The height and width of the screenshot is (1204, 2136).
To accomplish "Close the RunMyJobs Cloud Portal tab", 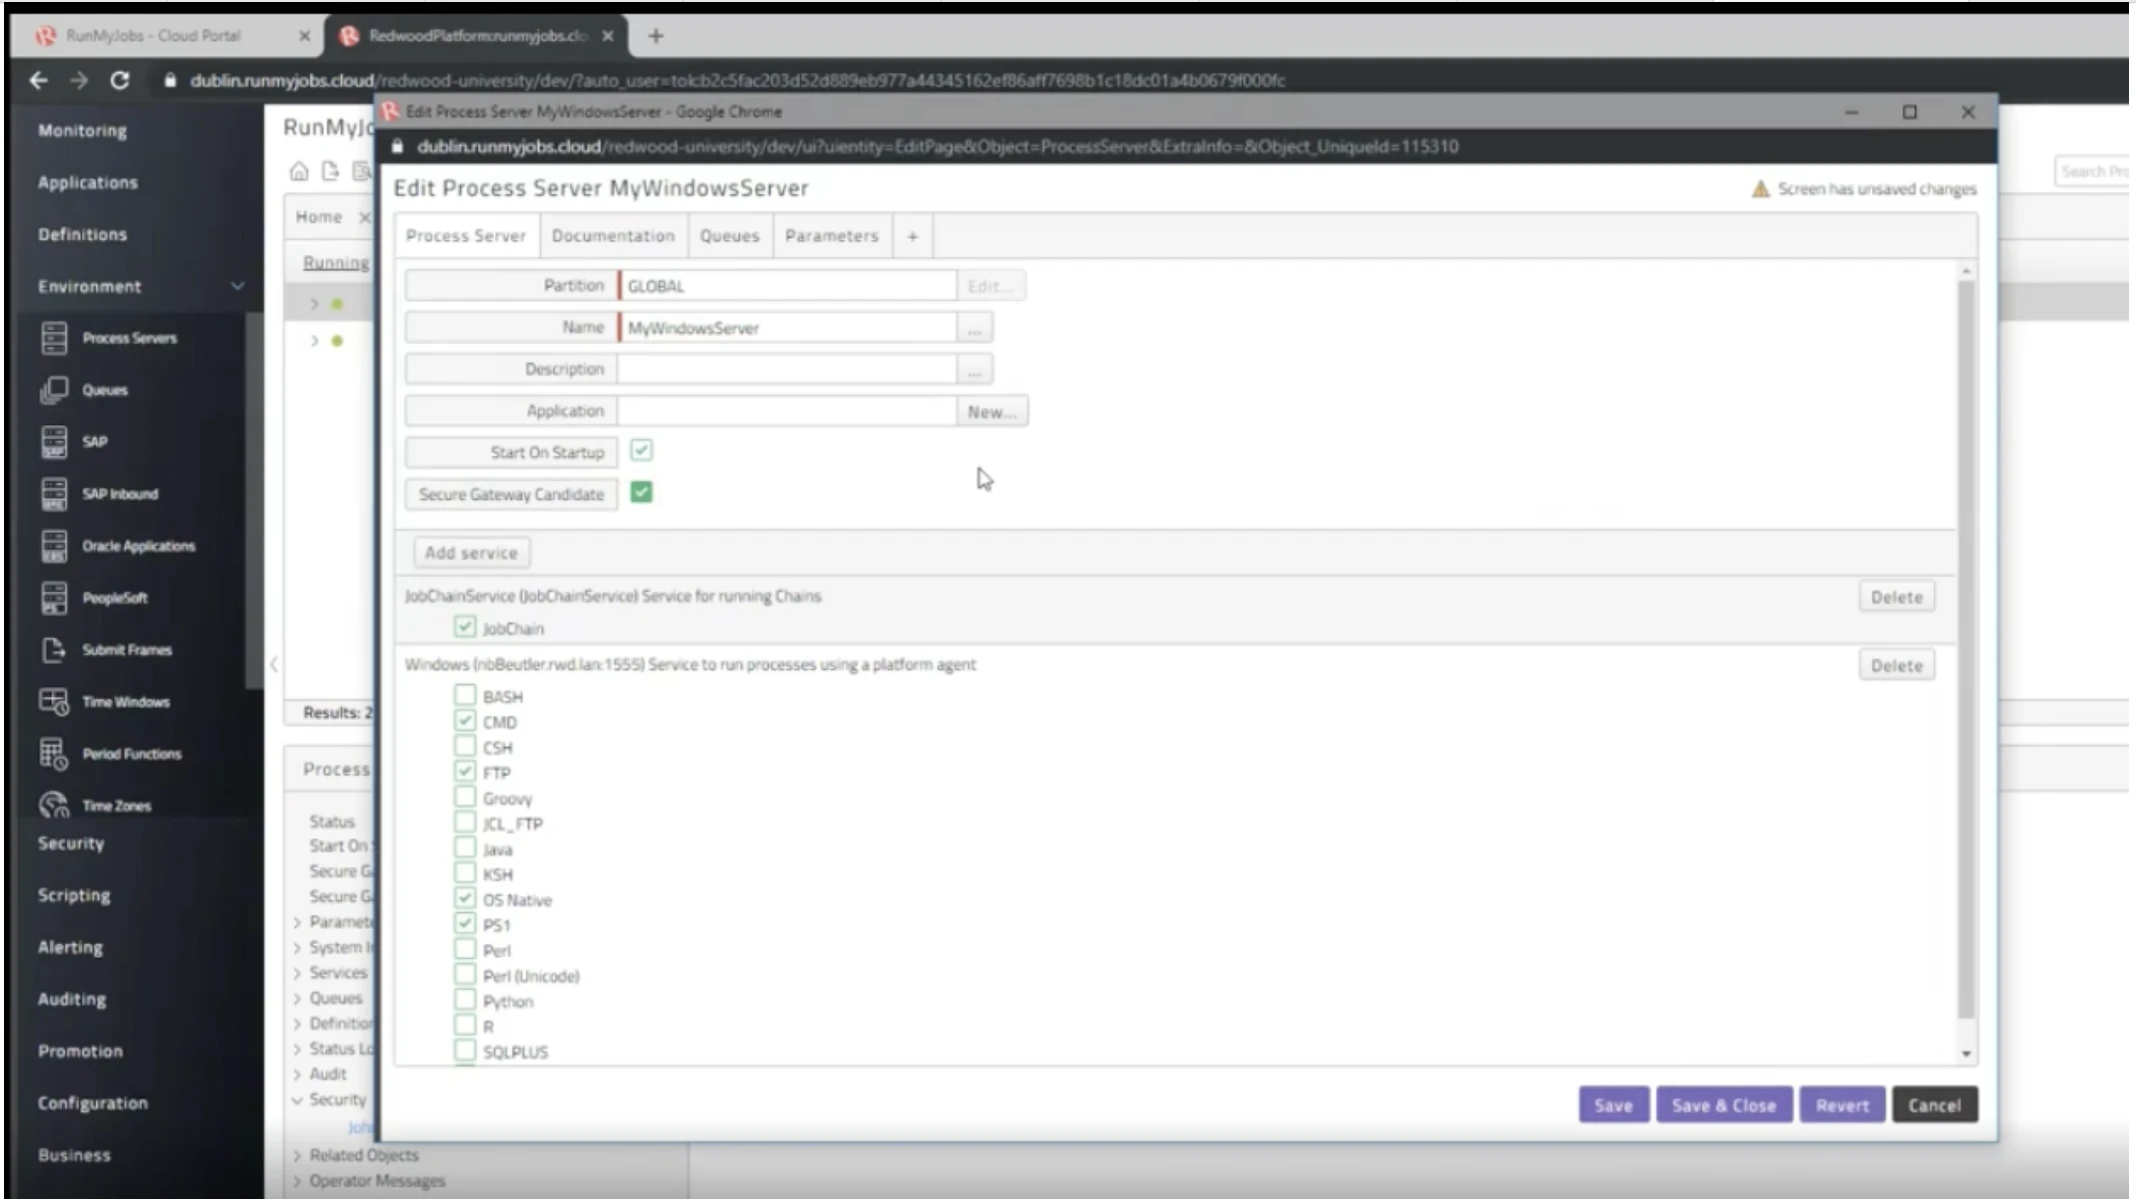I will coord(304,36).
